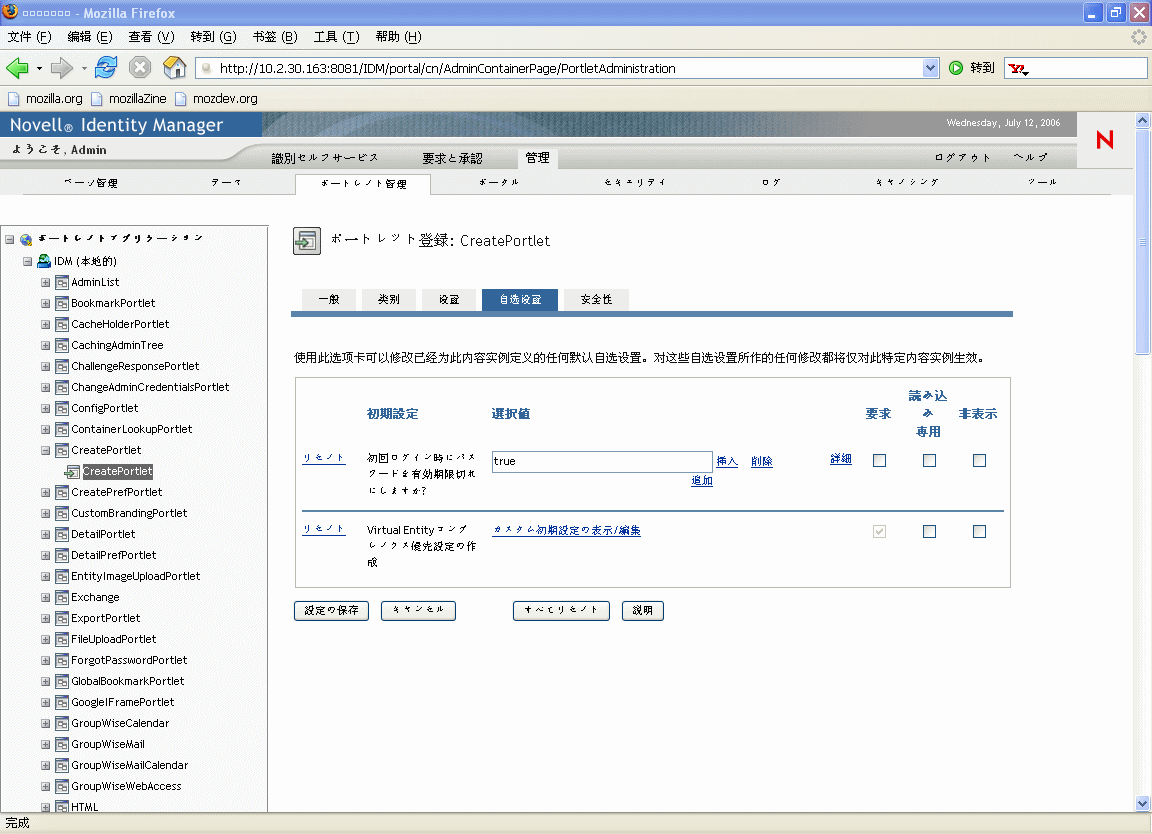Check 読み込み専用 for the Virtual Entity row

[929, 531]
